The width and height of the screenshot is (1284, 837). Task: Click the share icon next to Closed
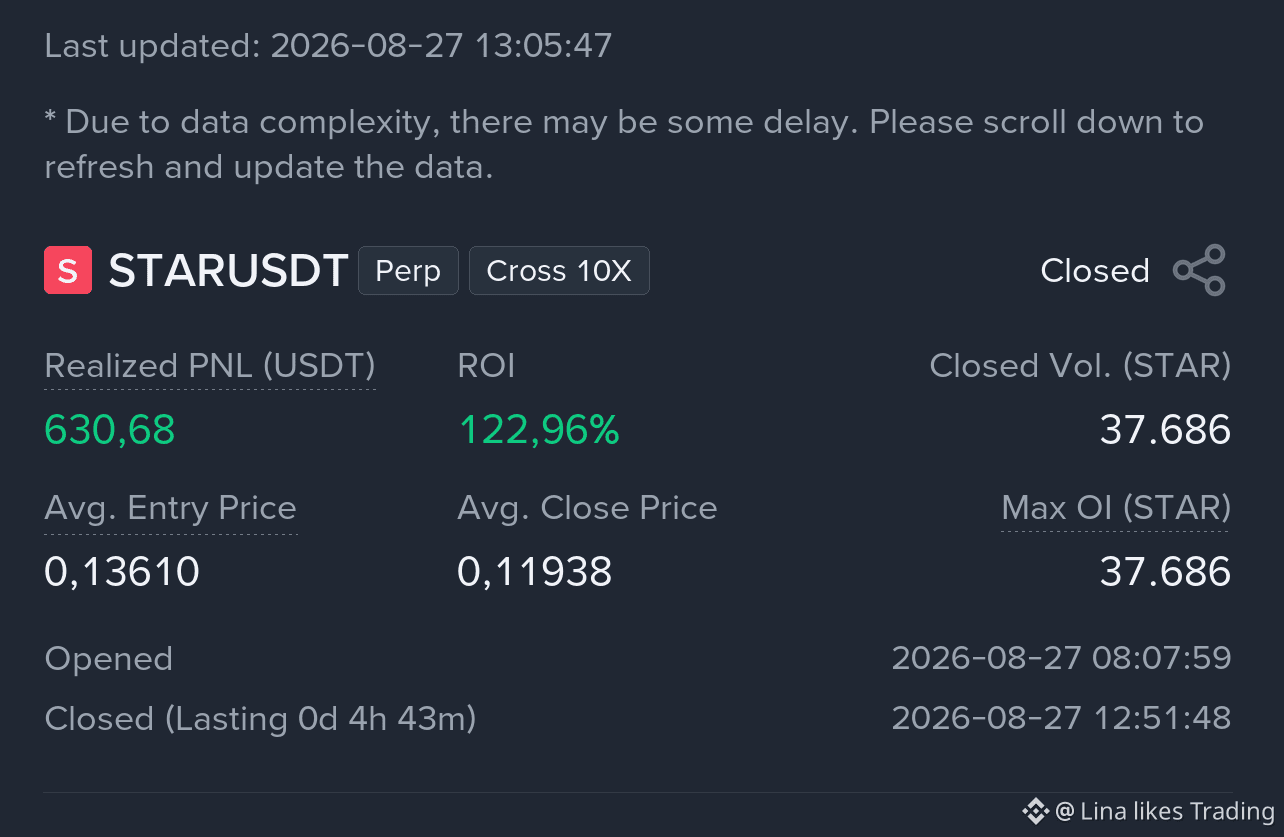(1199, 270)
